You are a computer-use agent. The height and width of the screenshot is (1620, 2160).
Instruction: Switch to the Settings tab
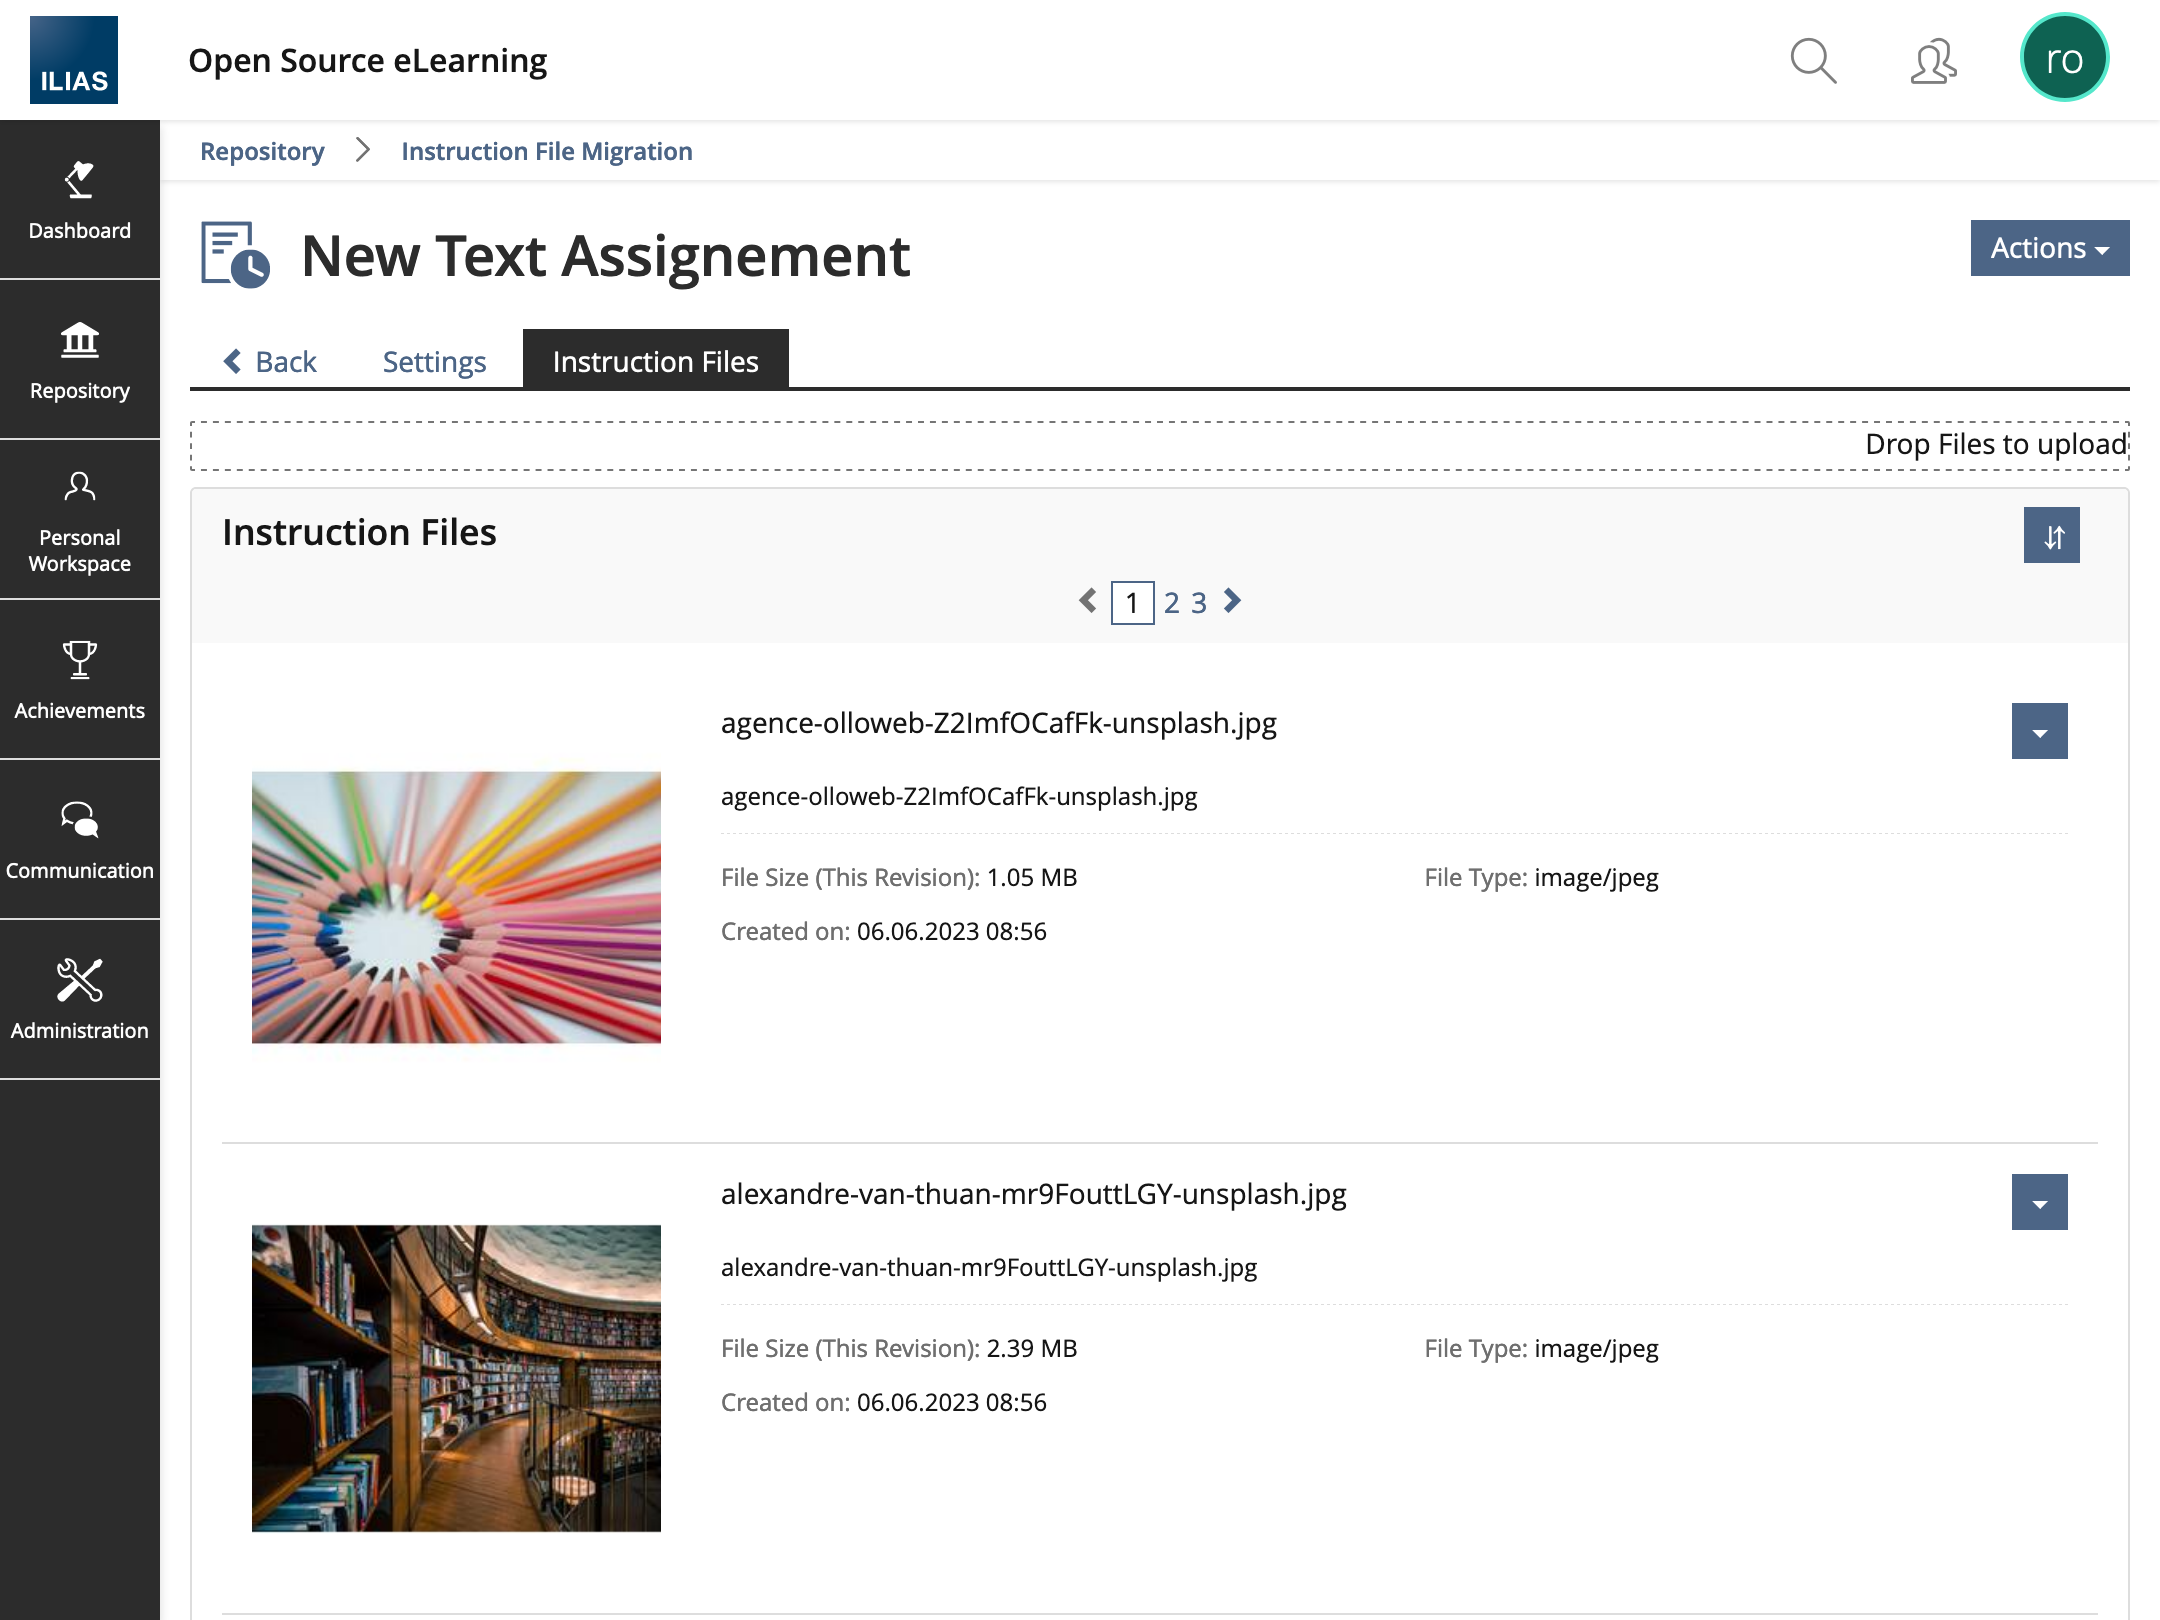click(434, 361)
